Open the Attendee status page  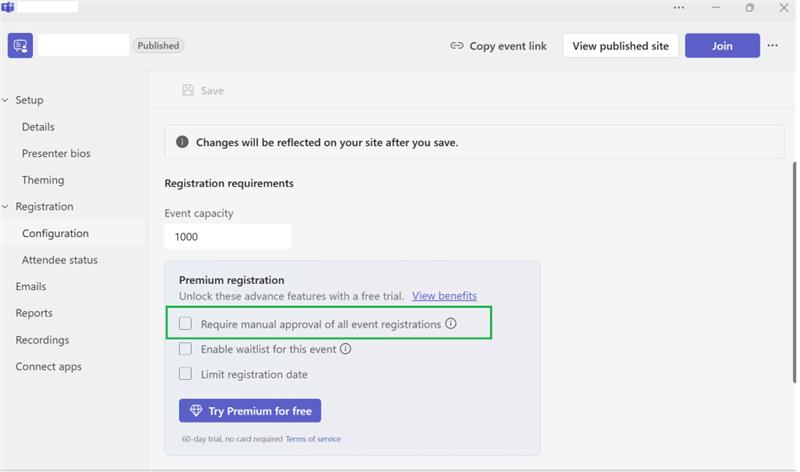pos(60,260)
